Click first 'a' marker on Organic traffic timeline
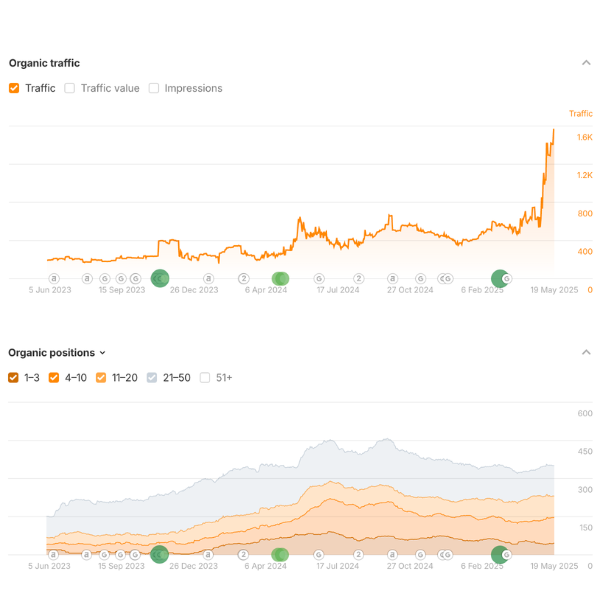The image size is (600, 600). pos(54,278)
